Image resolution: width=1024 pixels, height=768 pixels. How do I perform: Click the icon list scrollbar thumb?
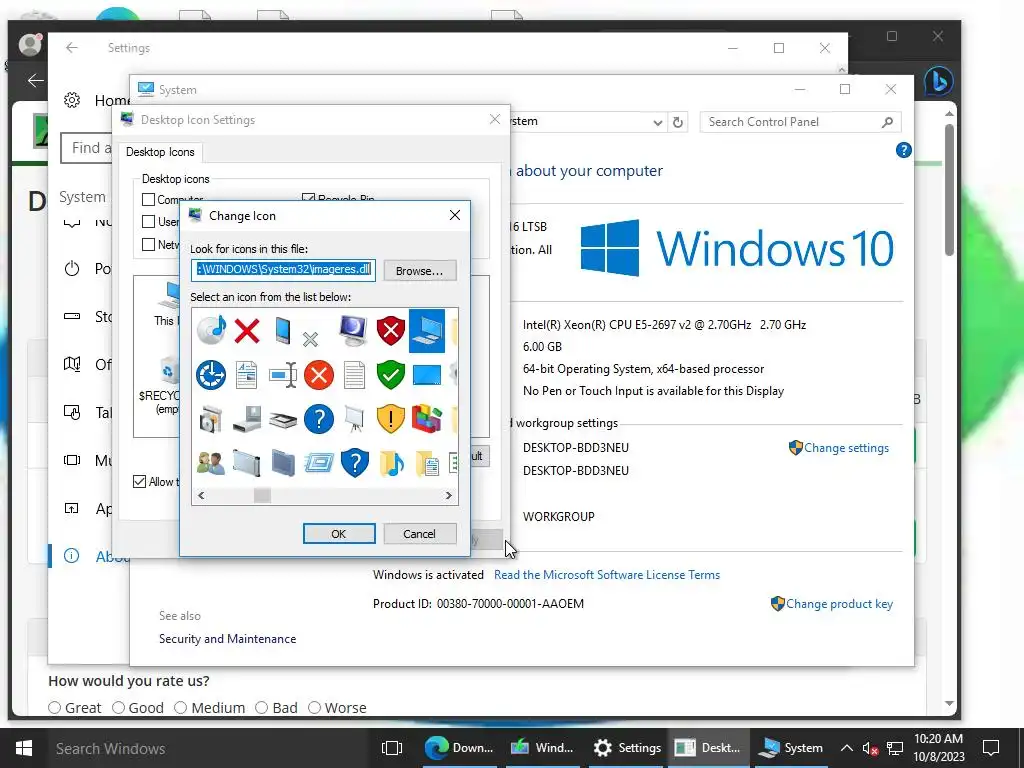(262, 496)
